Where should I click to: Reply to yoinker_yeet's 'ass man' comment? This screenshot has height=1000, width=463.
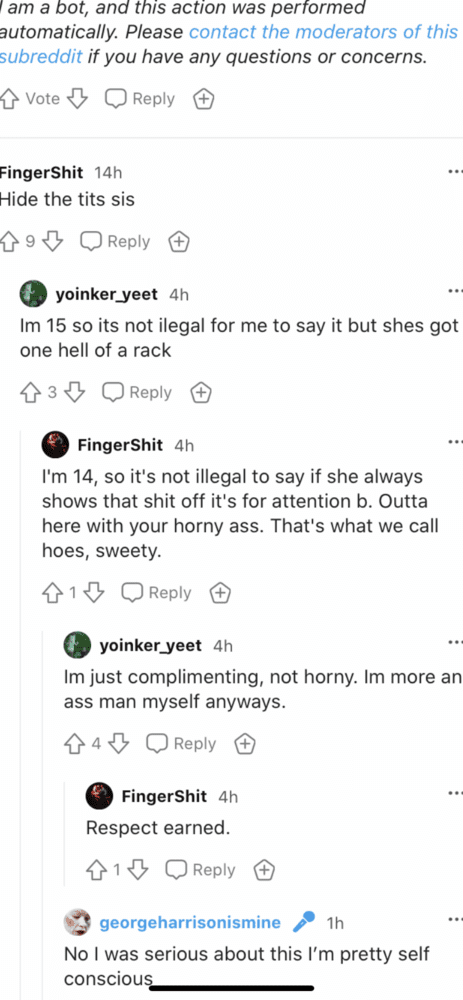[x=181, y=743]
